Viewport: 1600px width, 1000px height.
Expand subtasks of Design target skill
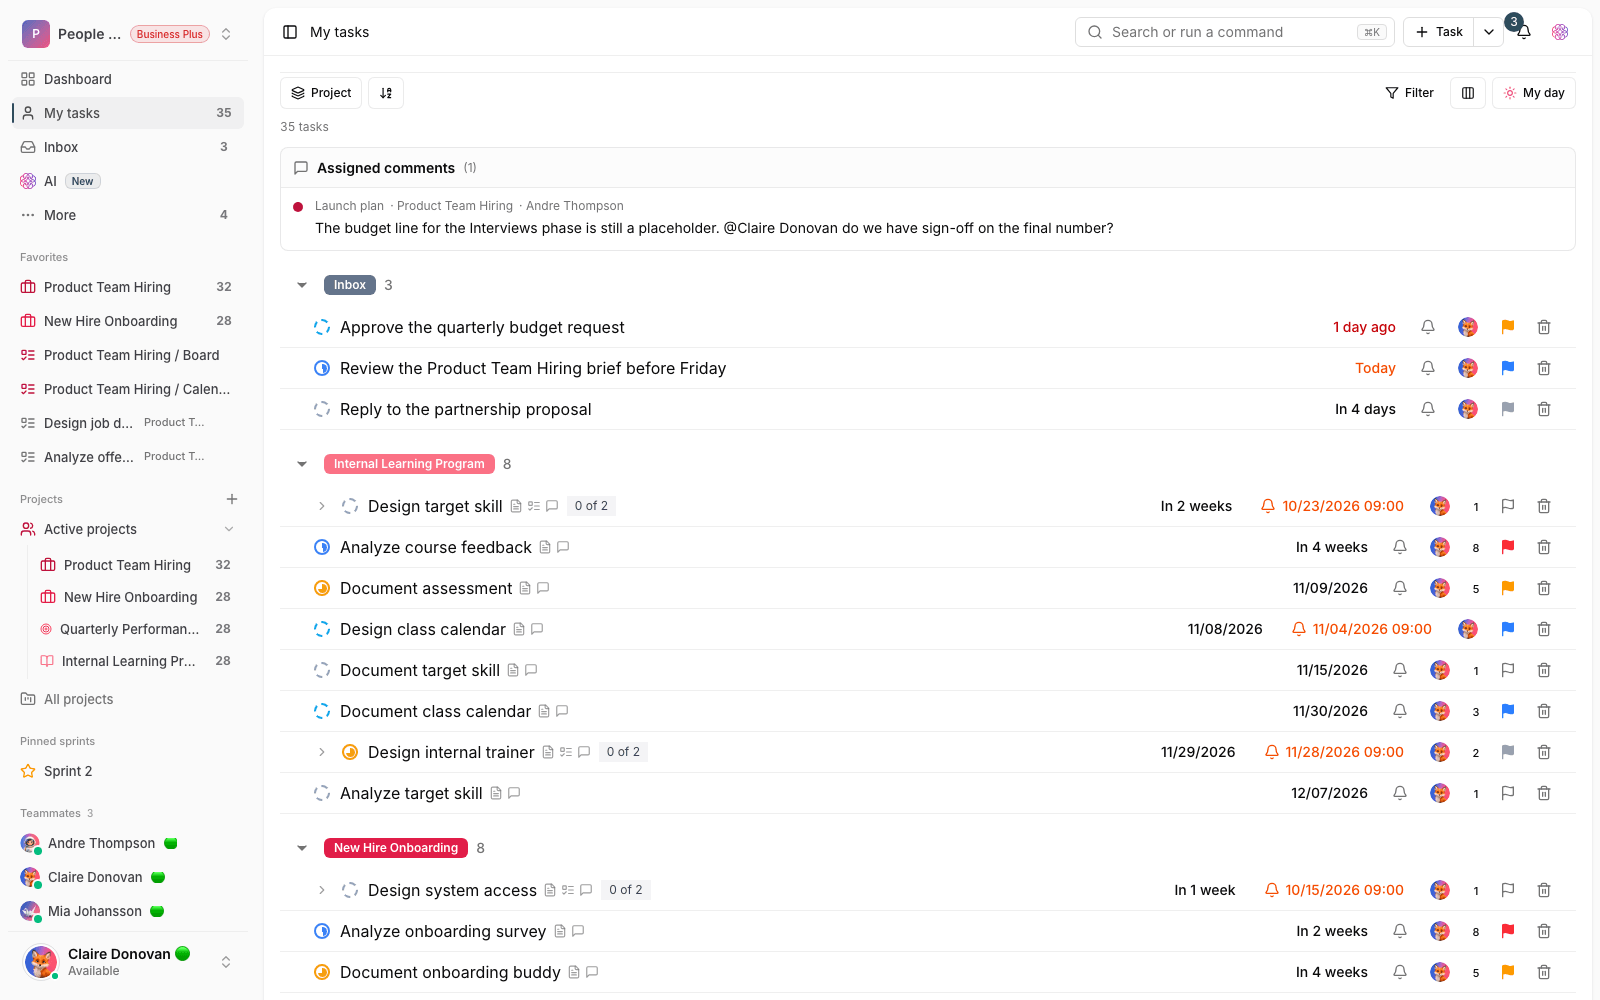(322, 506)
